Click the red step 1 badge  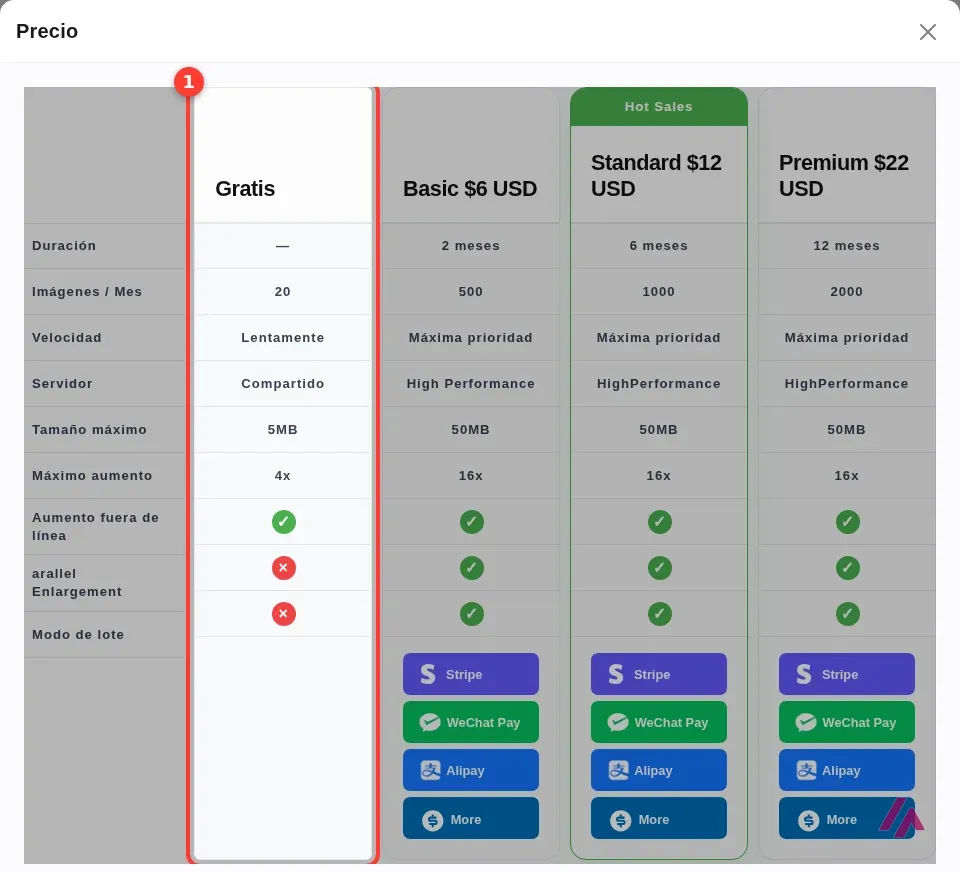(189, 81)
